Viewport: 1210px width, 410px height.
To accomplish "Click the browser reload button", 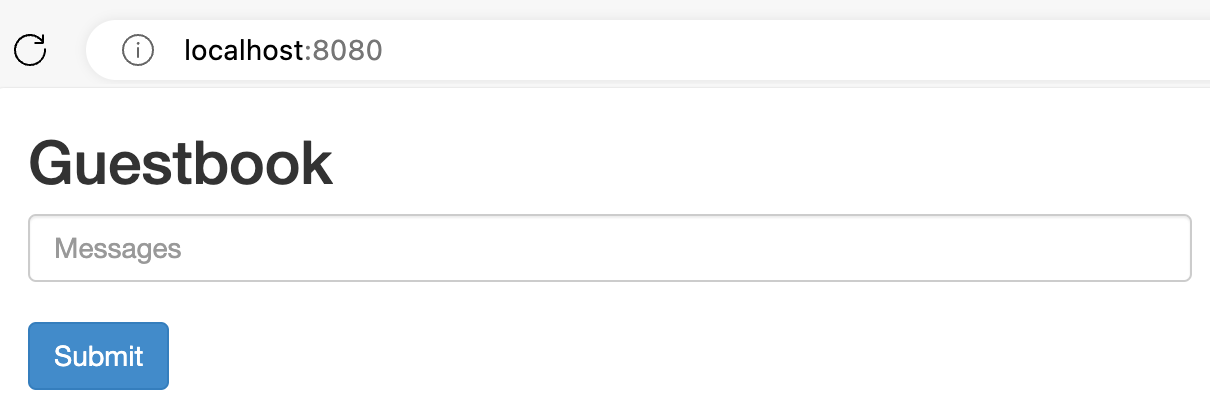I will [x=31, y=49].
